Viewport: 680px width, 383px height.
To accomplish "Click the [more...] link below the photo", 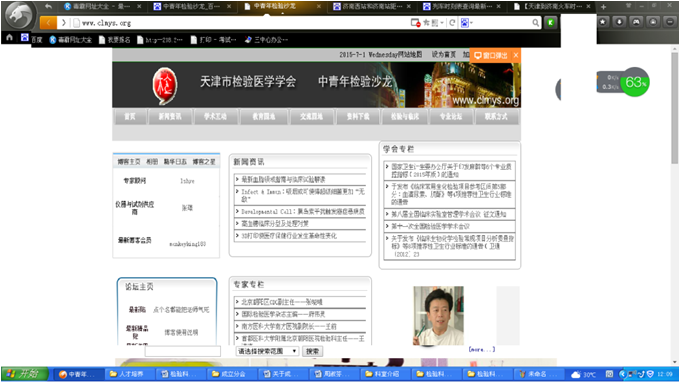I will 481,349.
